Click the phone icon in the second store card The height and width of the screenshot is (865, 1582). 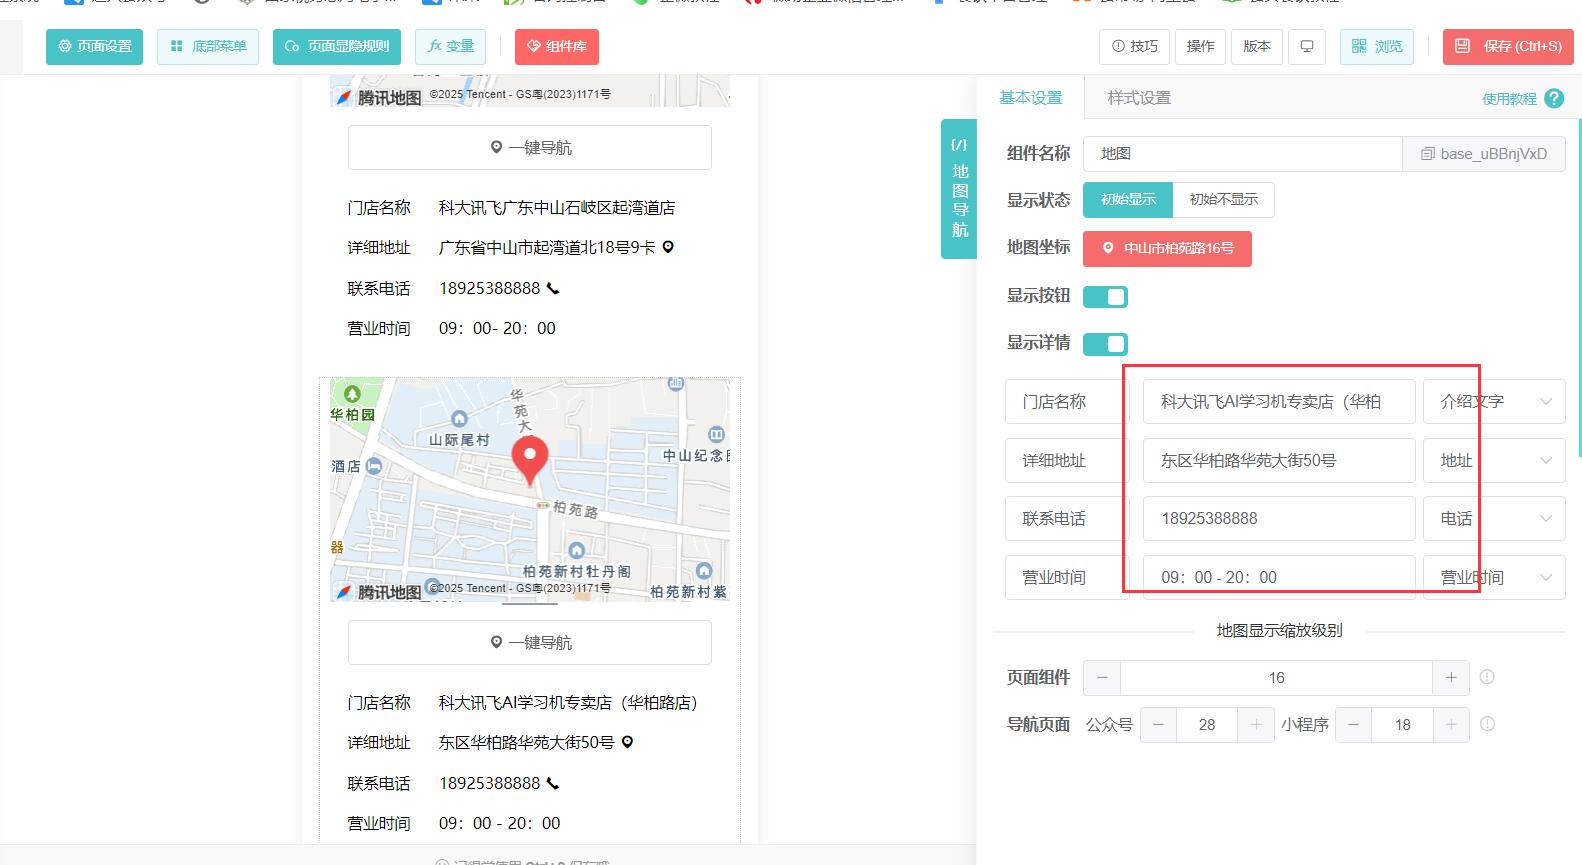click(553, 784)
